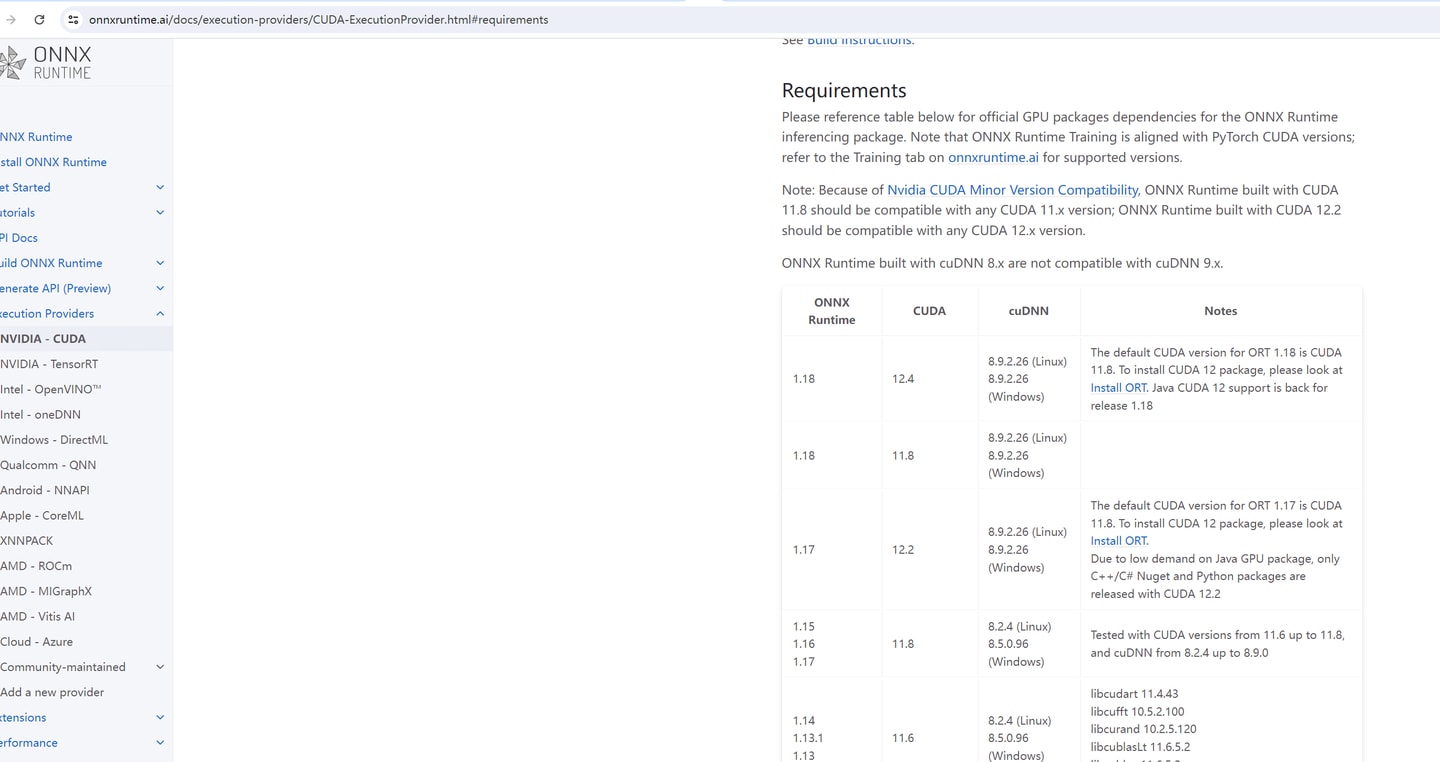Image resolution: width=1440 pixels, height=762 pixels.
Task: Expand the Tutorials section chevron
Action: (160, 212)
